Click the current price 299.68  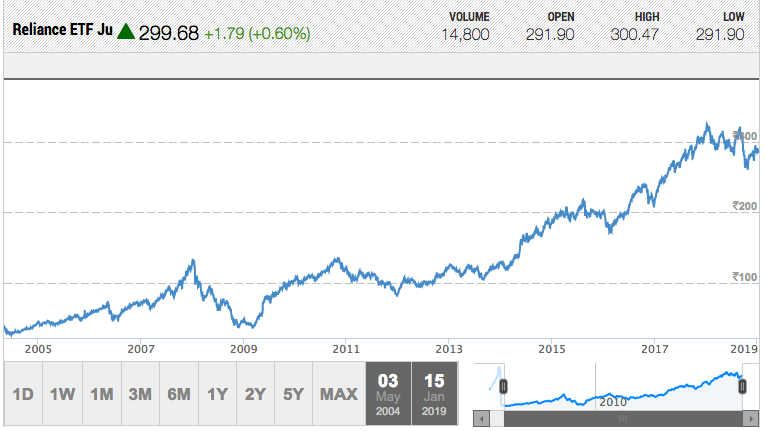pyautogui.click(x=169, y=33)
